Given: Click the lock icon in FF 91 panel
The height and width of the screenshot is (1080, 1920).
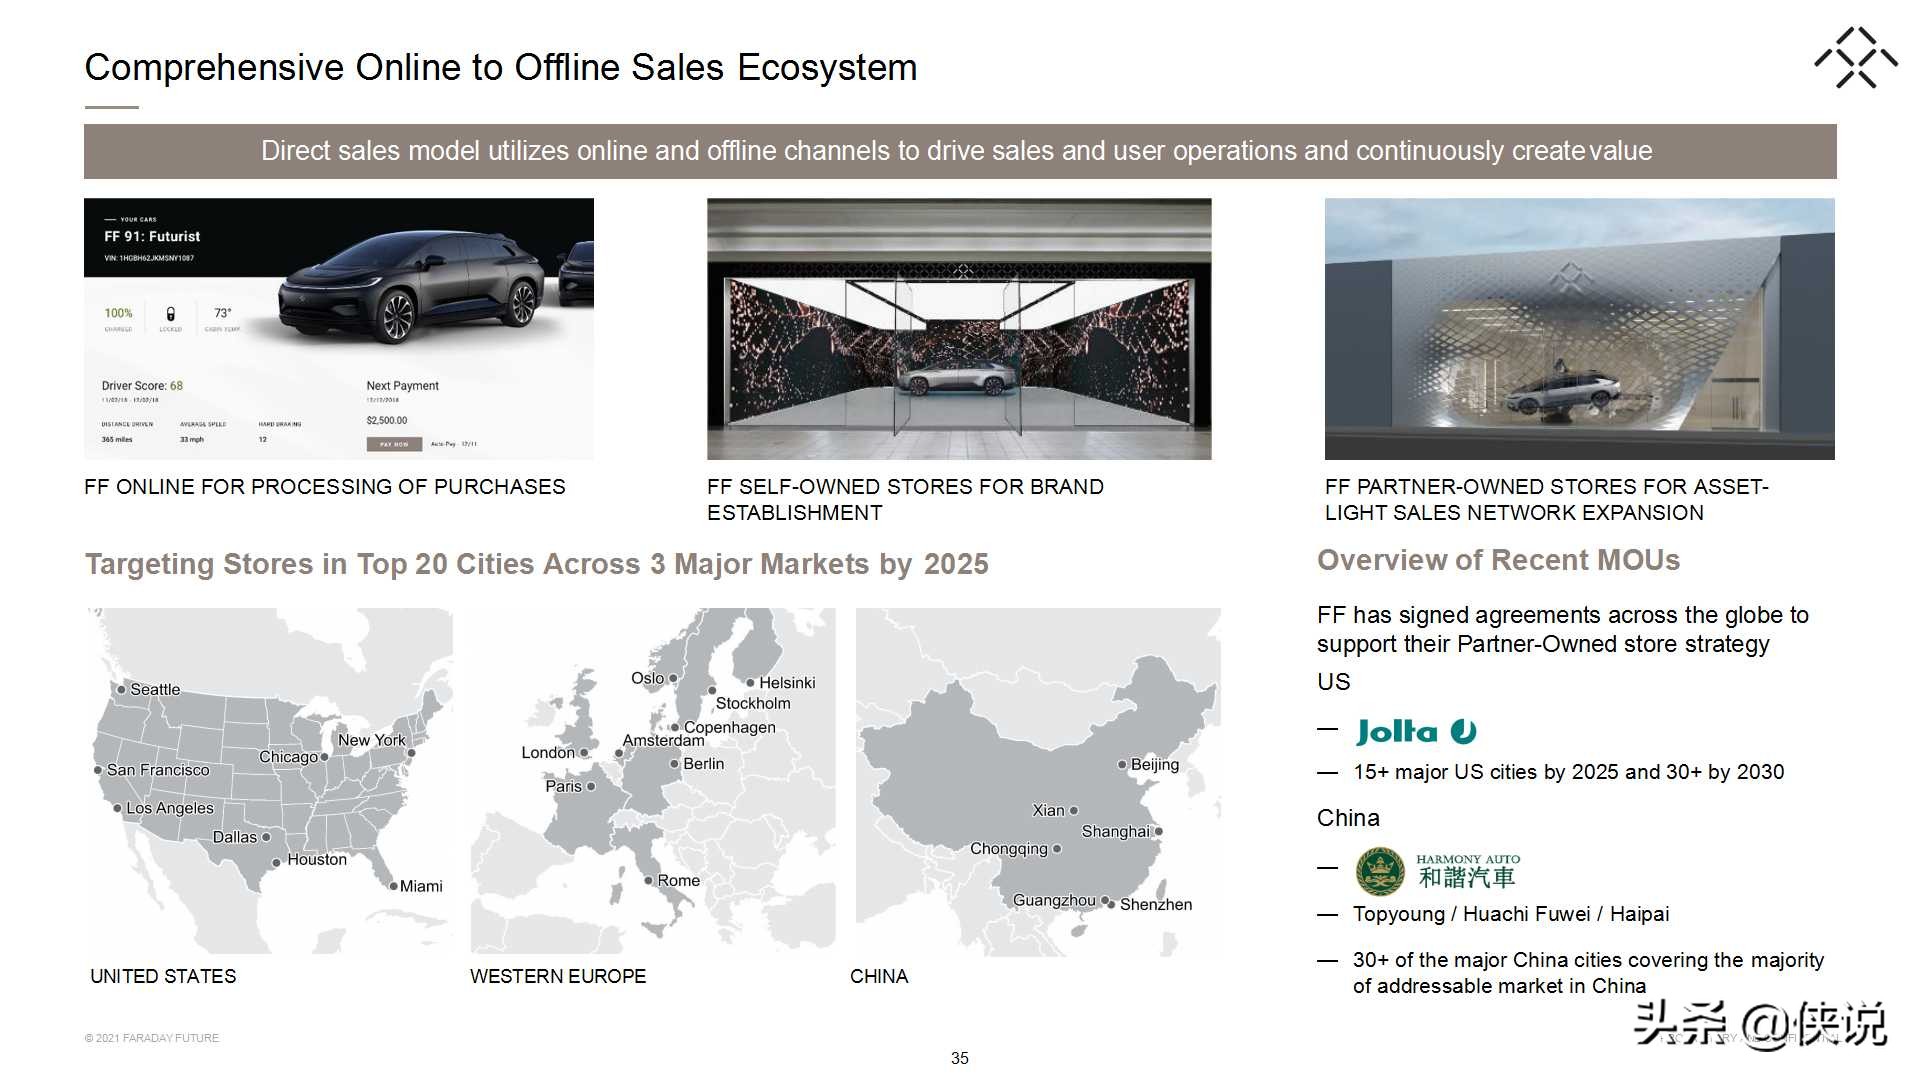Looking at the screenshot, I should (170, 314).
